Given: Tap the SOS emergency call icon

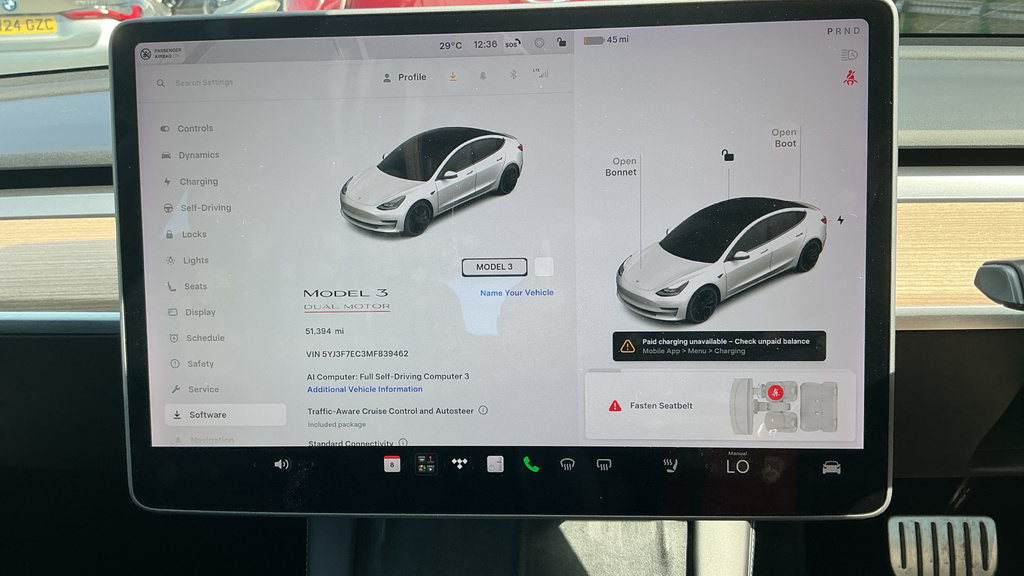Looking at the screenshot, I should [x=513, y=44].
